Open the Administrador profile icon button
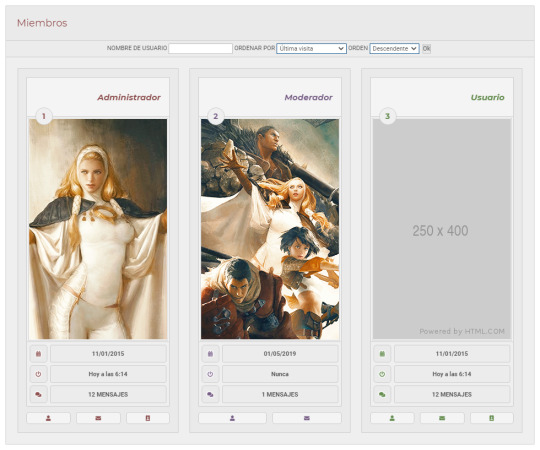Image resolution: width=540 pixels, height=450 pixels. (49, 418)
